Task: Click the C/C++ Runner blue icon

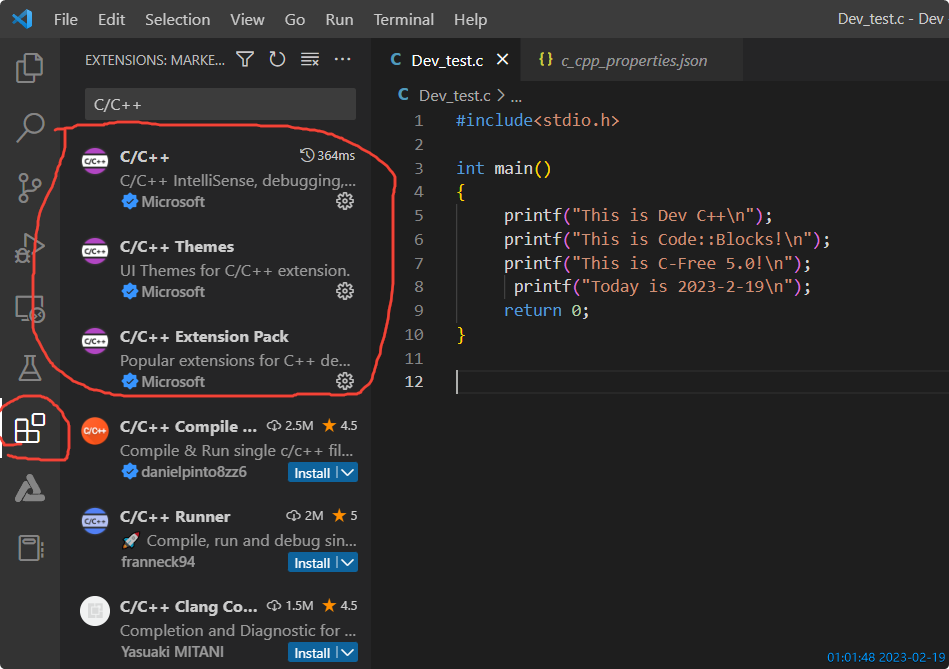Action: point(95,521)
